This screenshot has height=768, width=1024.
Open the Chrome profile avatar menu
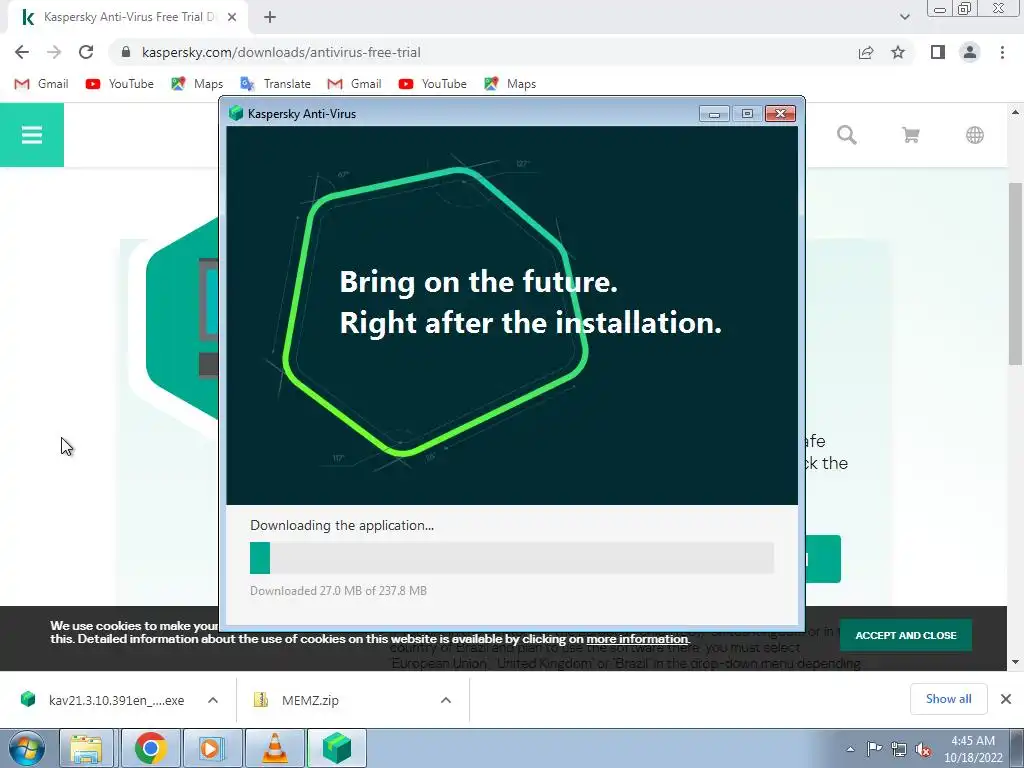(x=970, y=52)
